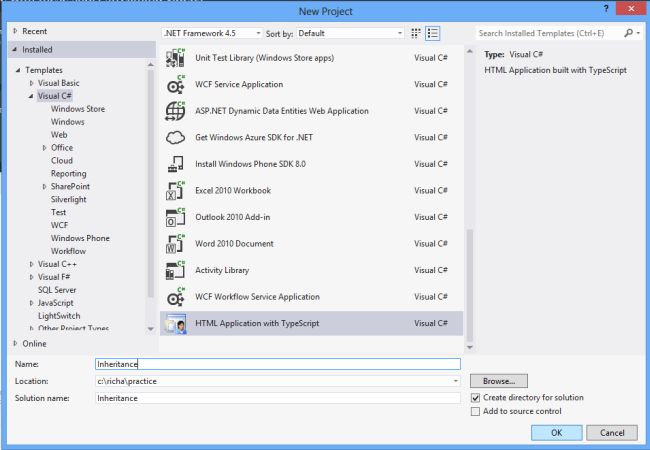The image size is (650, 450).
Task: Expand the JavaScript tree node
Action: point(32,303)
